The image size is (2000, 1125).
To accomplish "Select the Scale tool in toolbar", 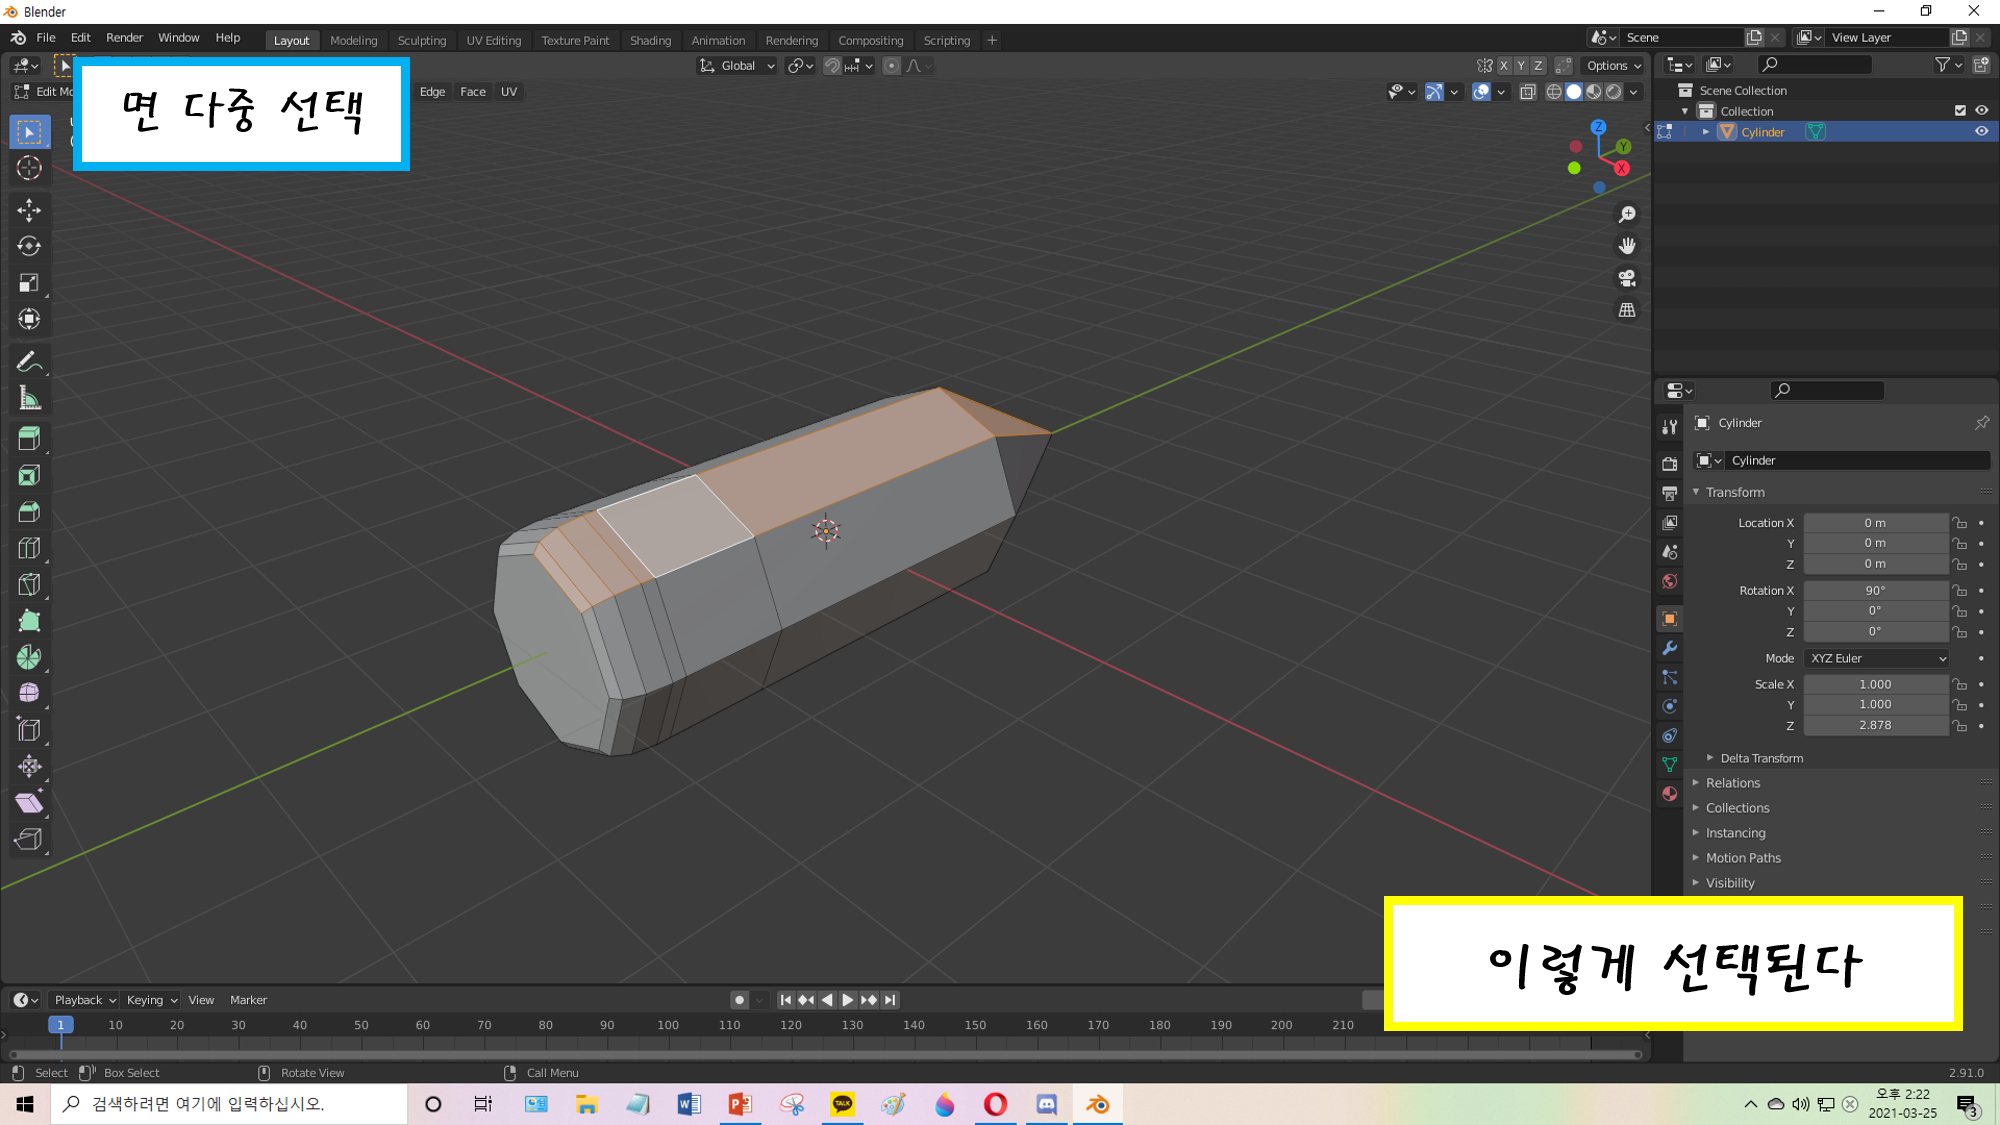I will click(29, 283).
